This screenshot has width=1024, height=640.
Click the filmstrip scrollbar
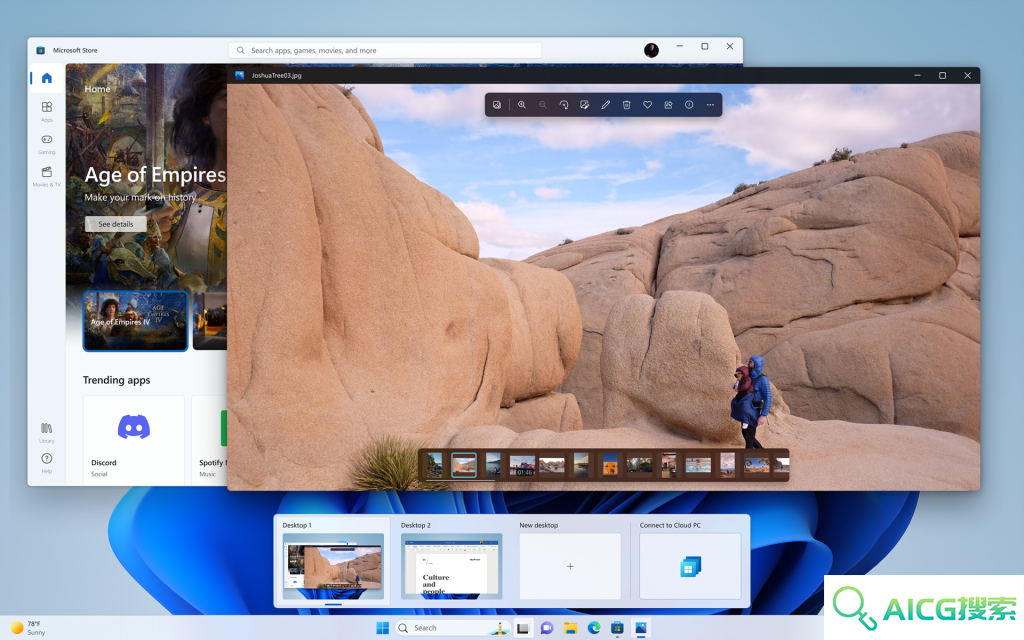point(460,481)
